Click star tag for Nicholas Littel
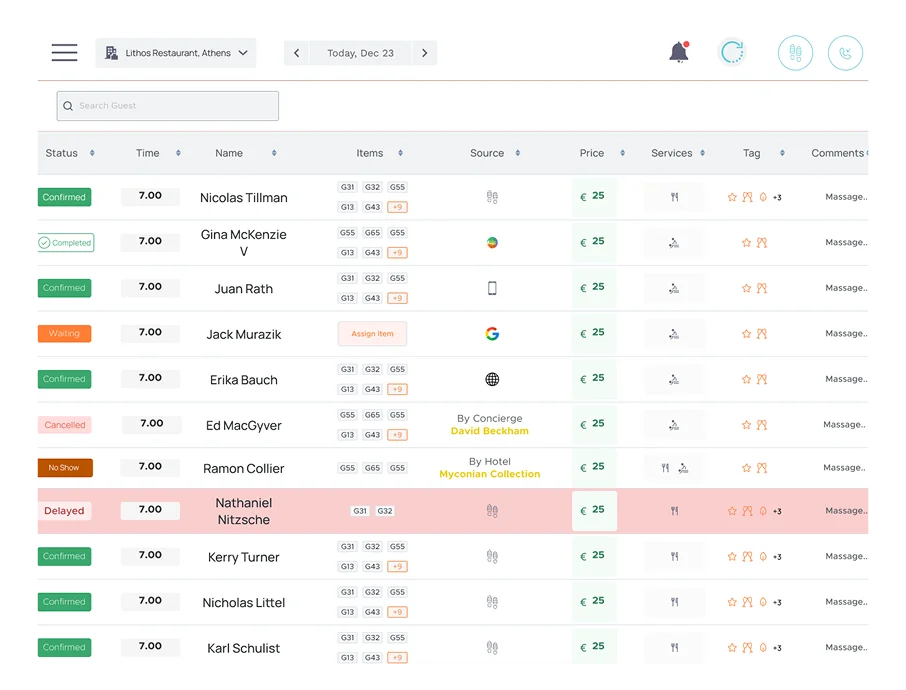This screenshot has width=906, height=690. (732, 602)
